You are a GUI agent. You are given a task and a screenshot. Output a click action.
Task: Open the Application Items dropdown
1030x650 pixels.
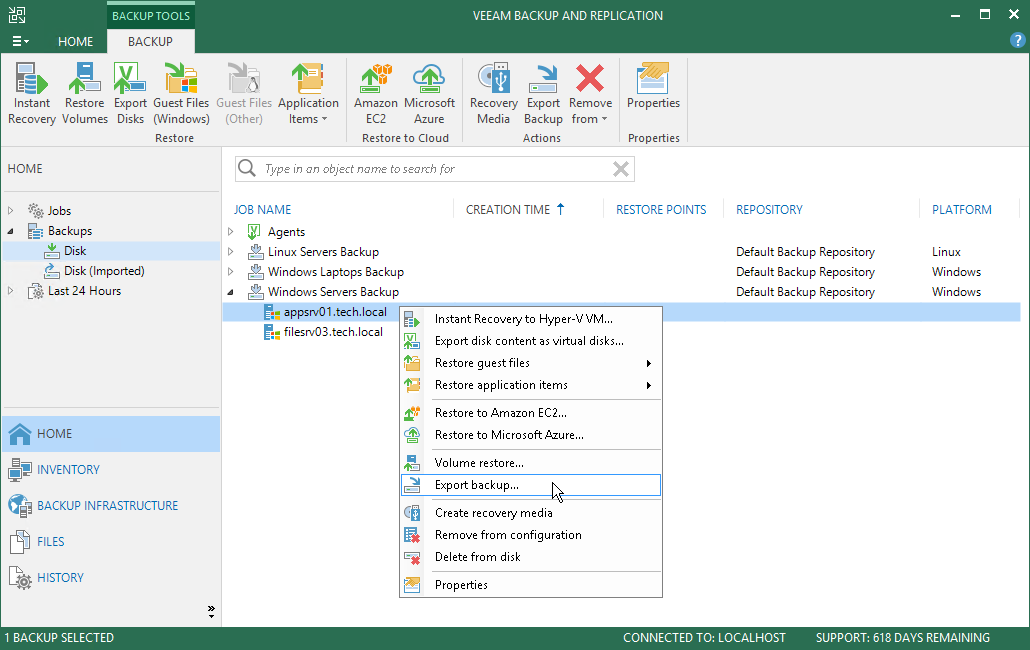(x=308, y=93)
